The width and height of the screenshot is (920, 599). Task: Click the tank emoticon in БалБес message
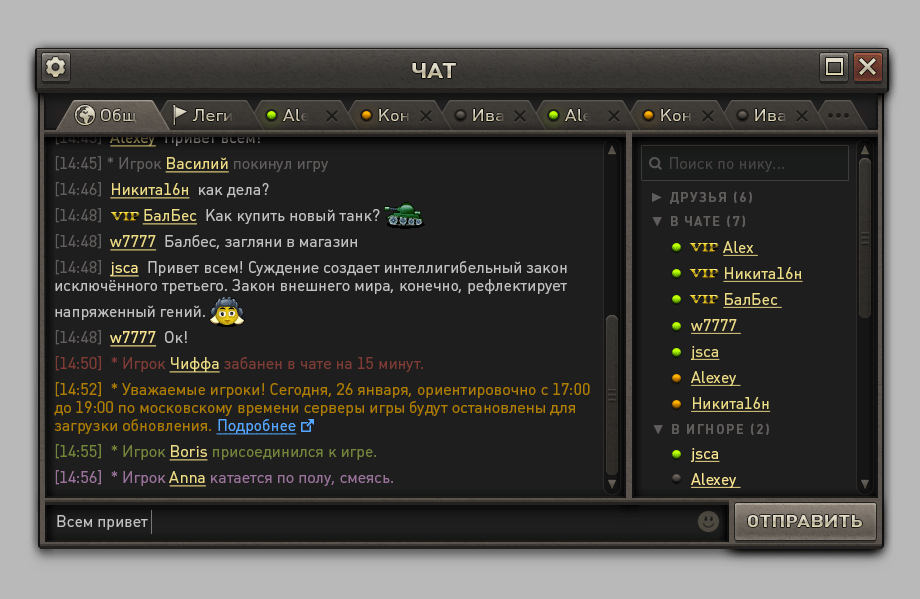(x=404, y=215)
